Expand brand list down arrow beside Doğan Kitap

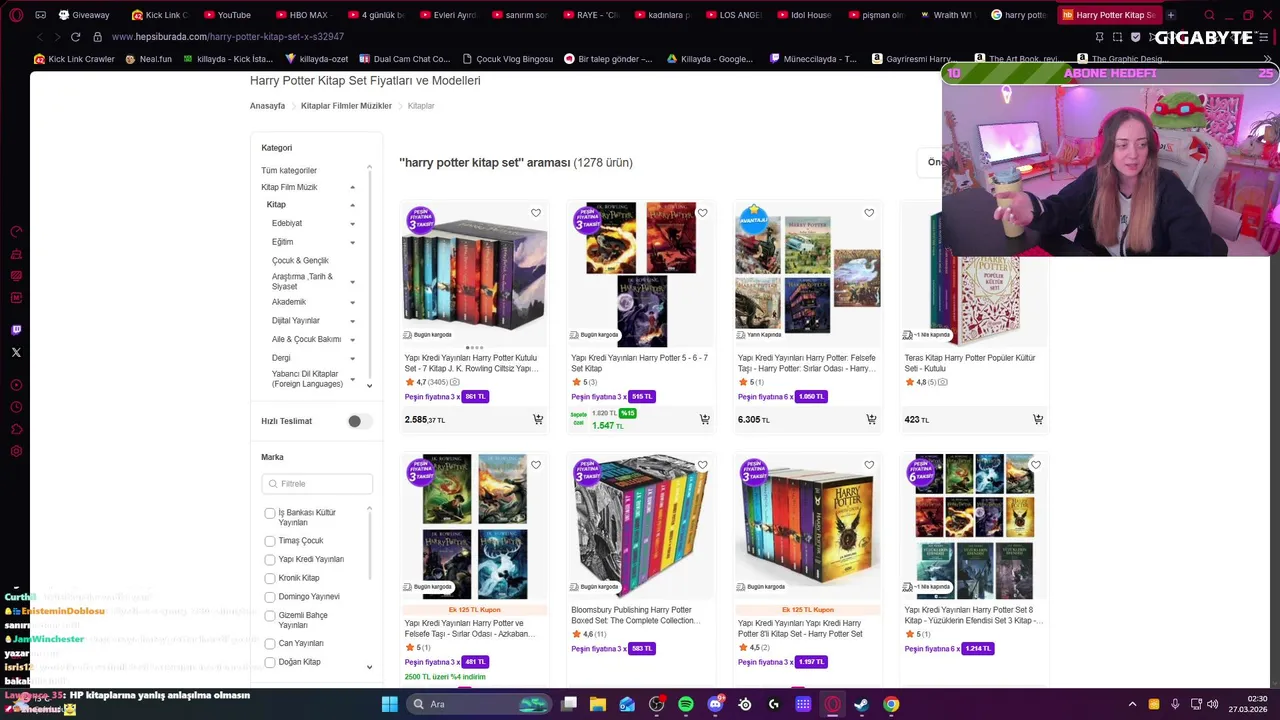click(369, 667)
